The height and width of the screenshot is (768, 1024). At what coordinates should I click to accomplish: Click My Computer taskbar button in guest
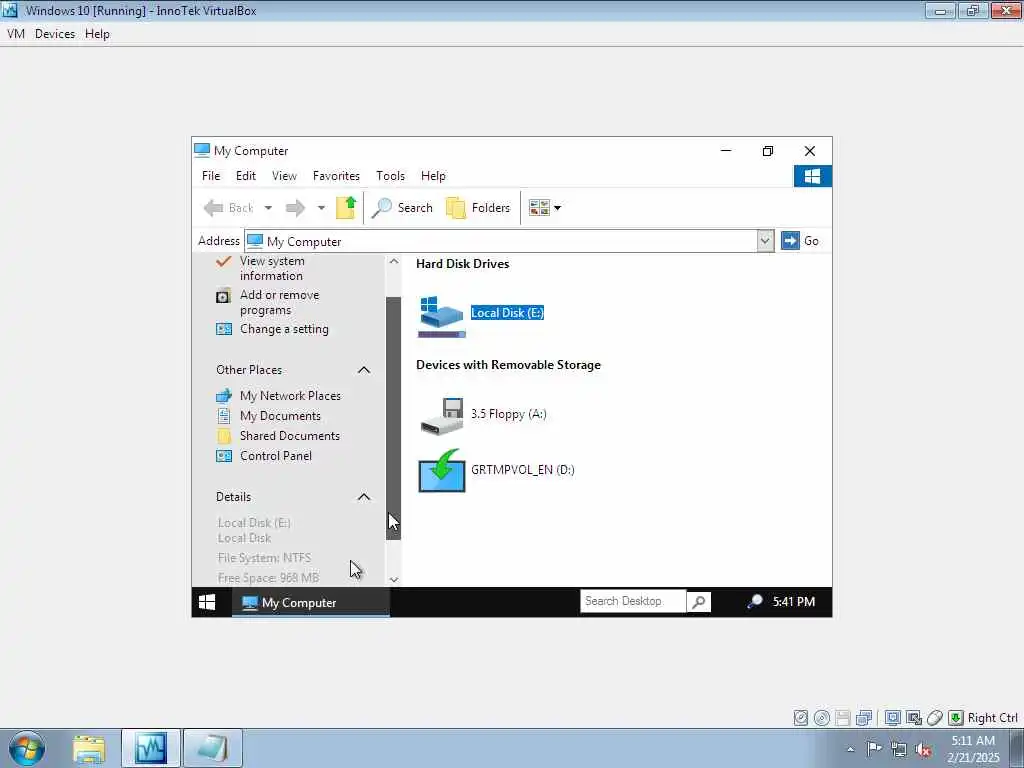[311, 602]
